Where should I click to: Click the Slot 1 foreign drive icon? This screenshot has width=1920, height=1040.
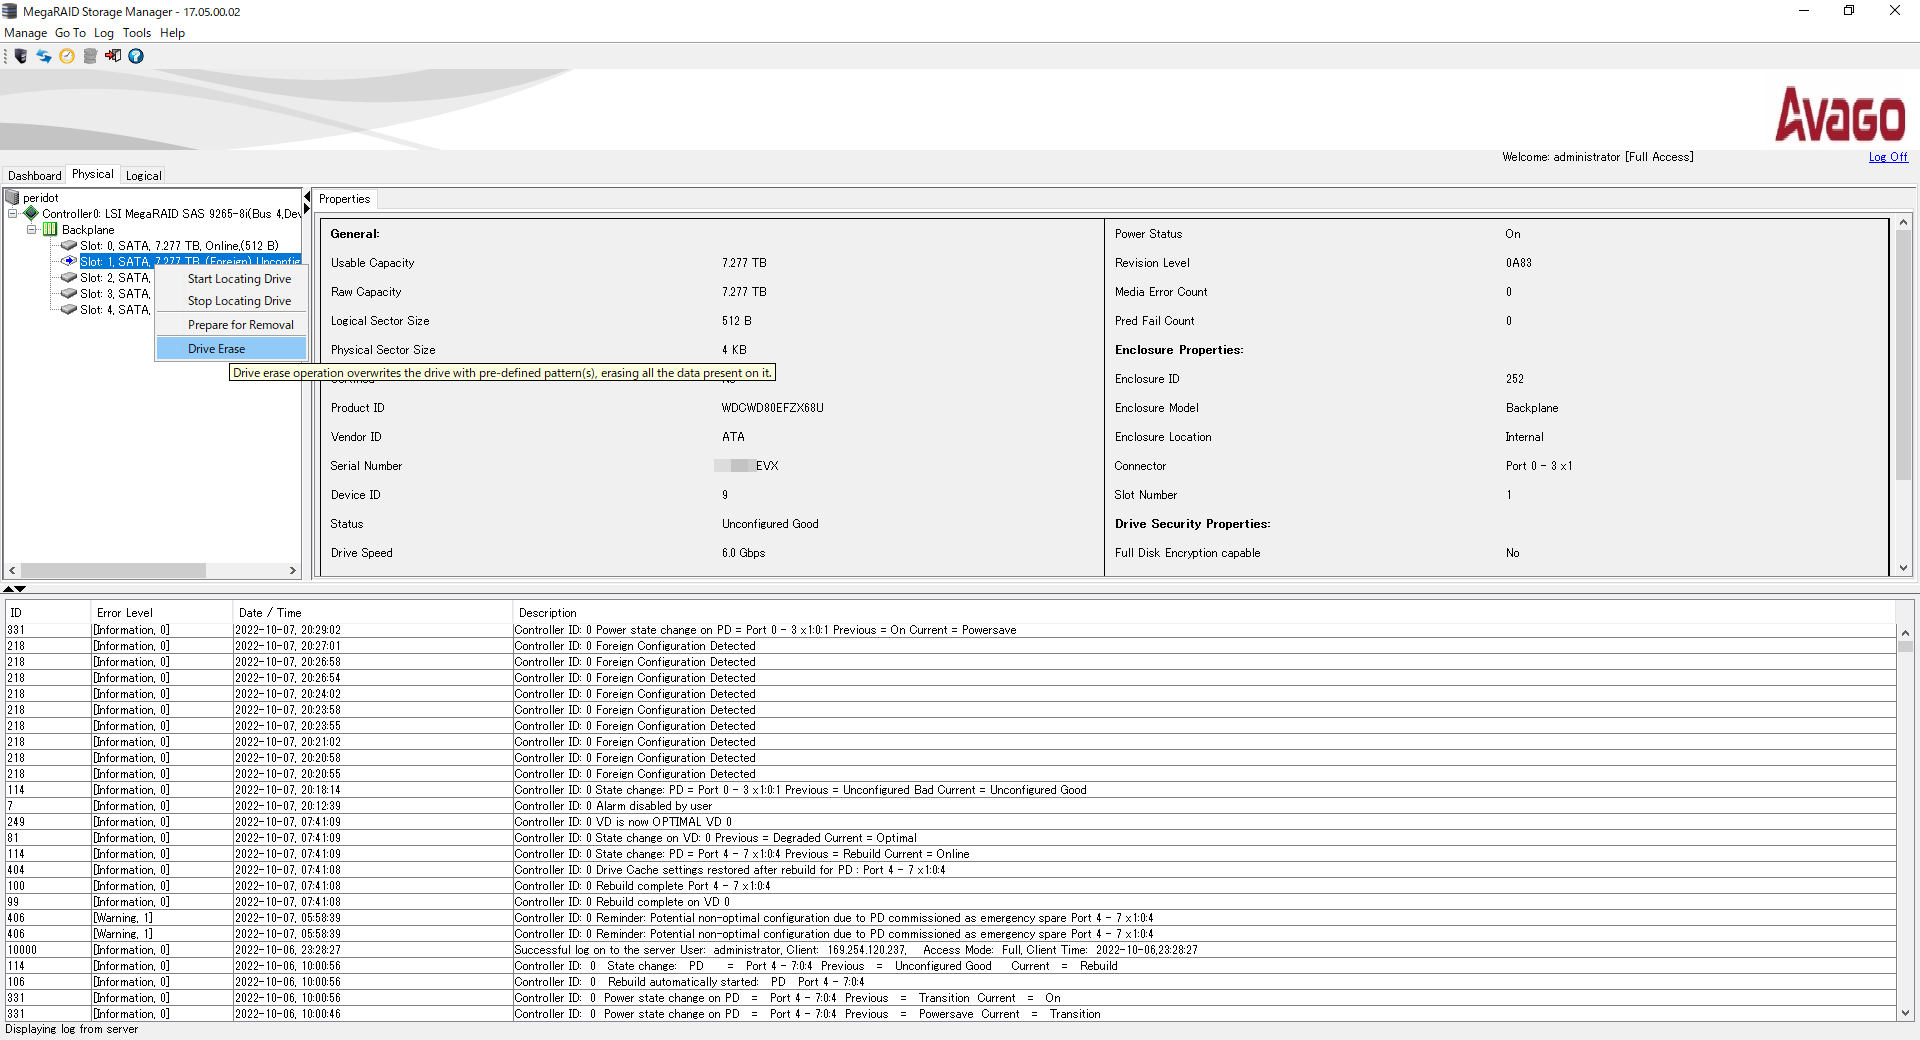click(69, 261)
